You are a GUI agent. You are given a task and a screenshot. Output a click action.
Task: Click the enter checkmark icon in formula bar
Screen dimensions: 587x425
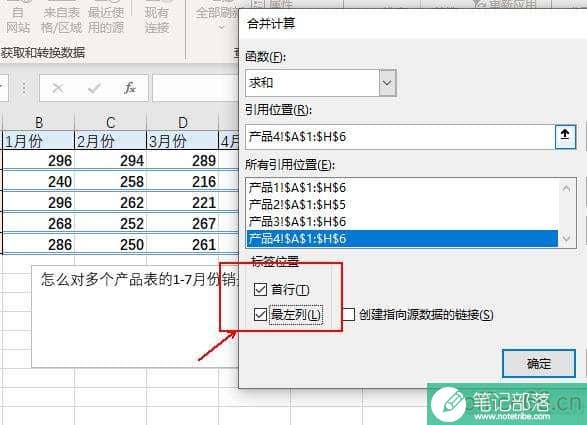[x=94, y=88]
